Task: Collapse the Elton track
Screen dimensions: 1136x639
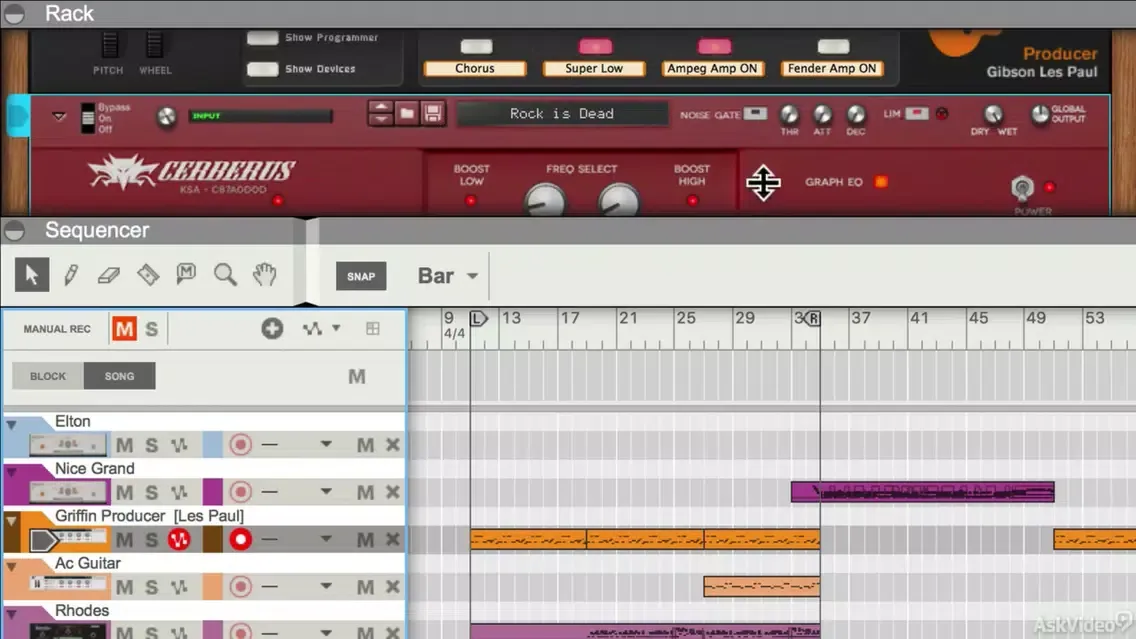Action: pos(12,425)
